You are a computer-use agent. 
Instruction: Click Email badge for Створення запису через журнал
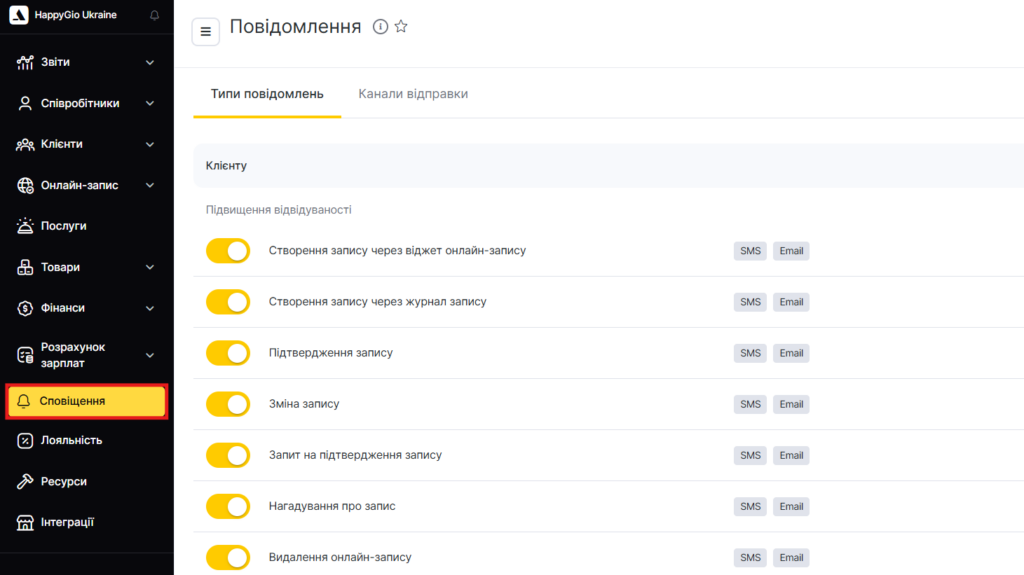pyautogui.click(x=791, y=302)
